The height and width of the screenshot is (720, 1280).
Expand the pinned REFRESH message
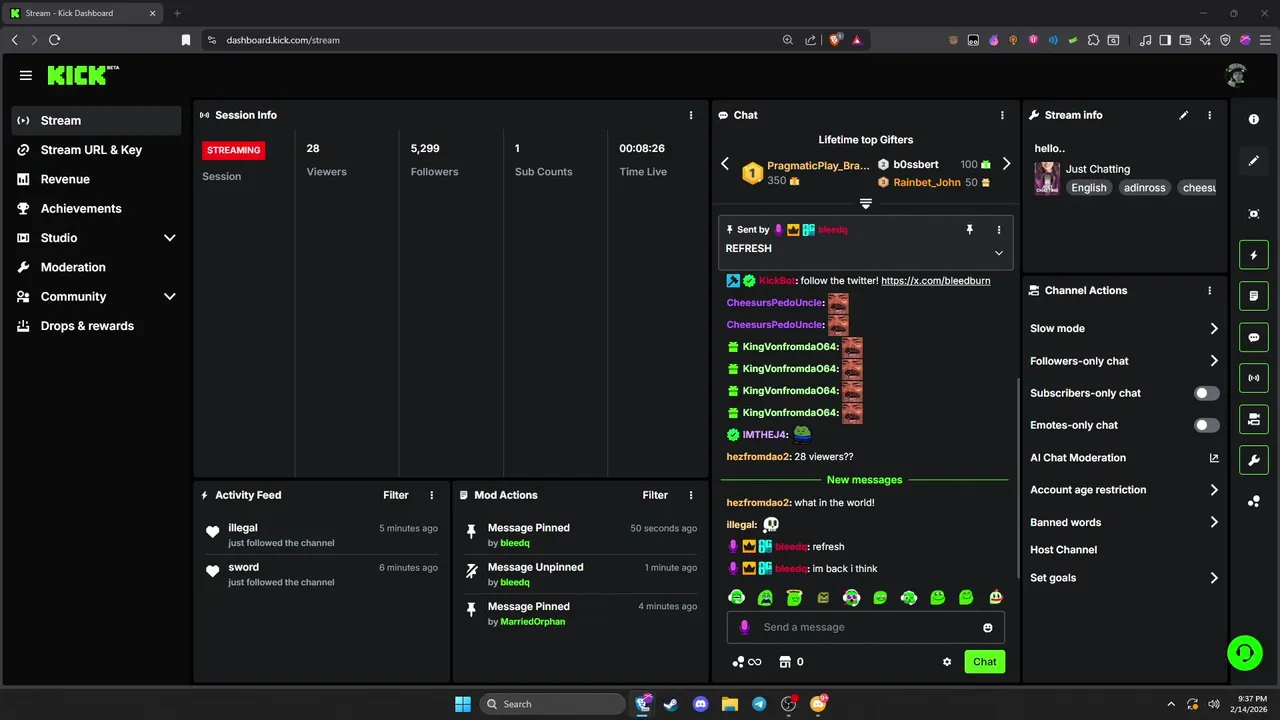[998, 253]
